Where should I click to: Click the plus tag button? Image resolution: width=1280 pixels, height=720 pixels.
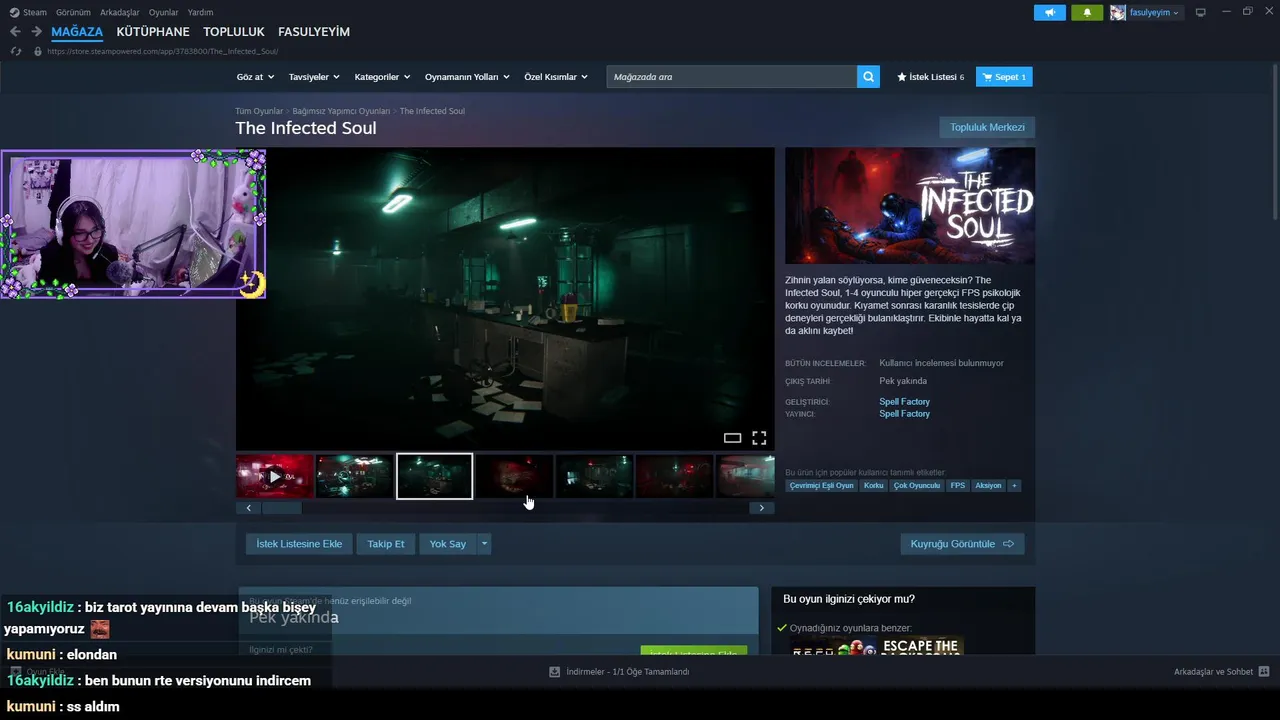[1014, 485]
